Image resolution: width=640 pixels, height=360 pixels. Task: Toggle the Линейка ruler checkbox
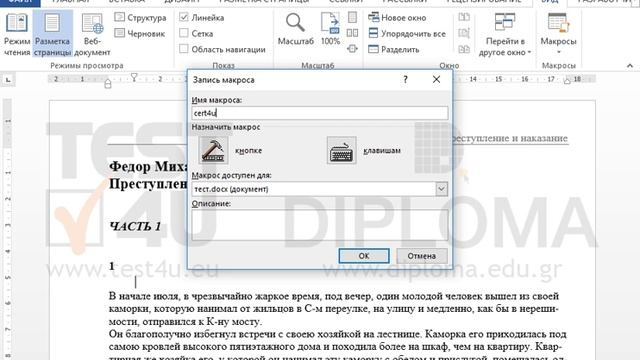pos(184,18)
